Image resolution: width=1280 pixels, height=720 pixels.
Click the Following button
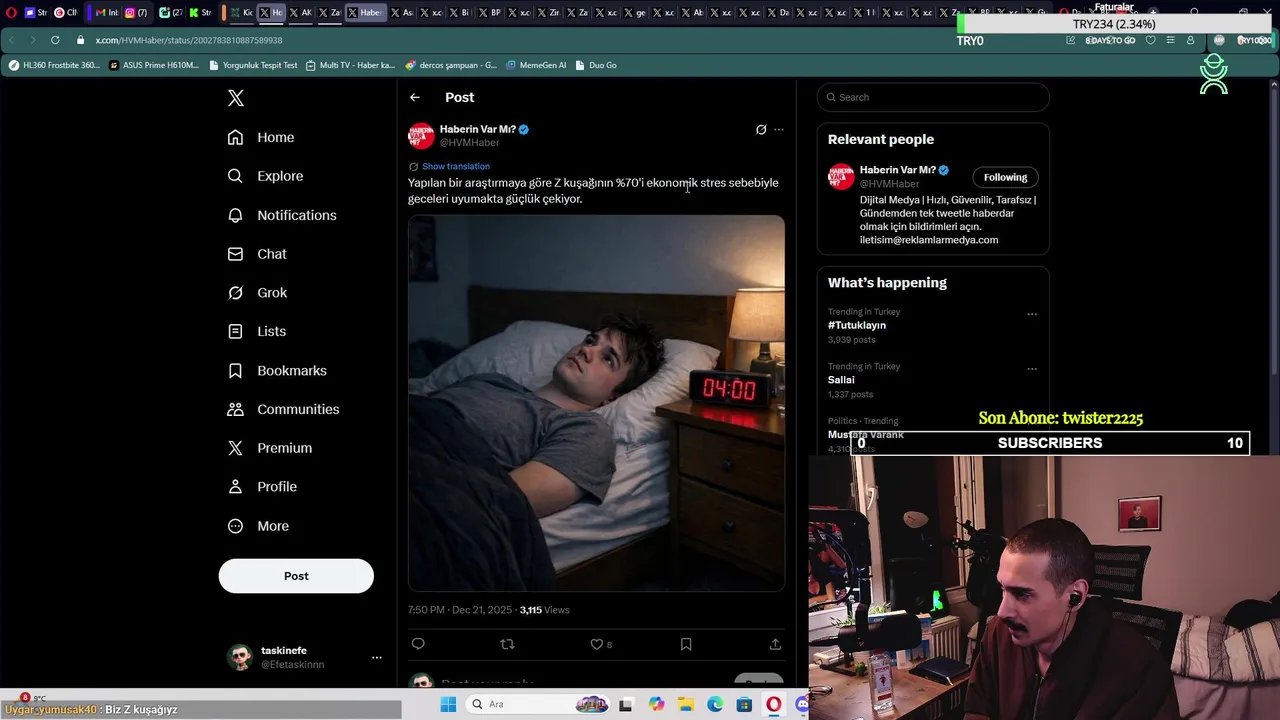click(x=1005, y=177)
